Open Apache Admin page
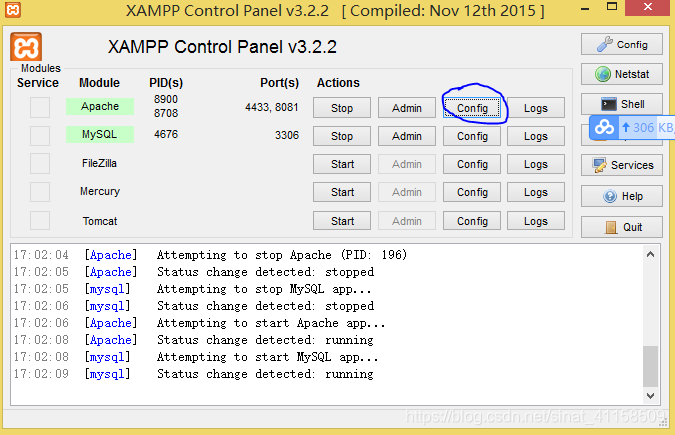The height and width of the screenshot is (435, 675). click(x=407, y=108)
